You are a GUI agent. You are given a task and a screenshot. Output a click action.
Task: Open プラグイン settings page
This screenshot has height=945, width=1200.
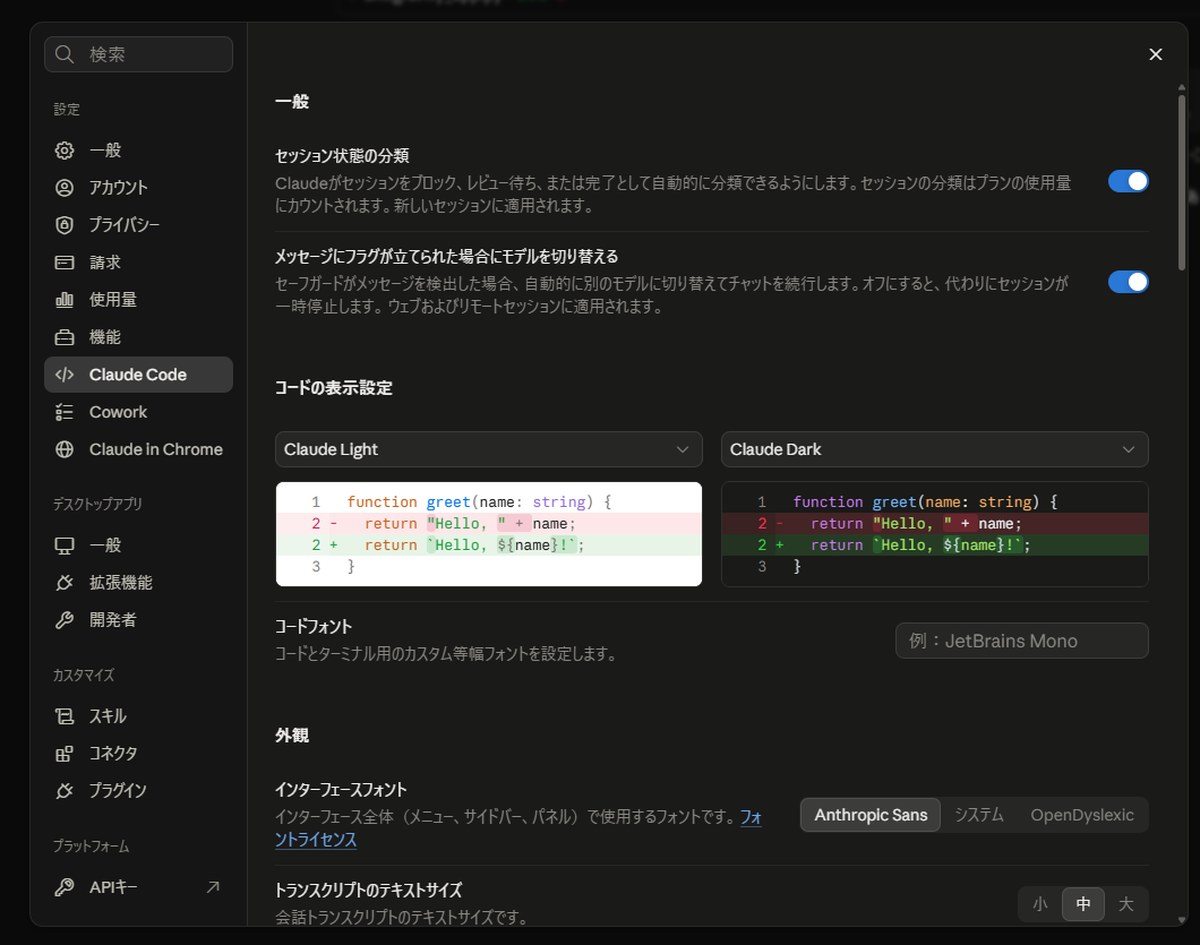pyautogui.click(x=139, y=790)
